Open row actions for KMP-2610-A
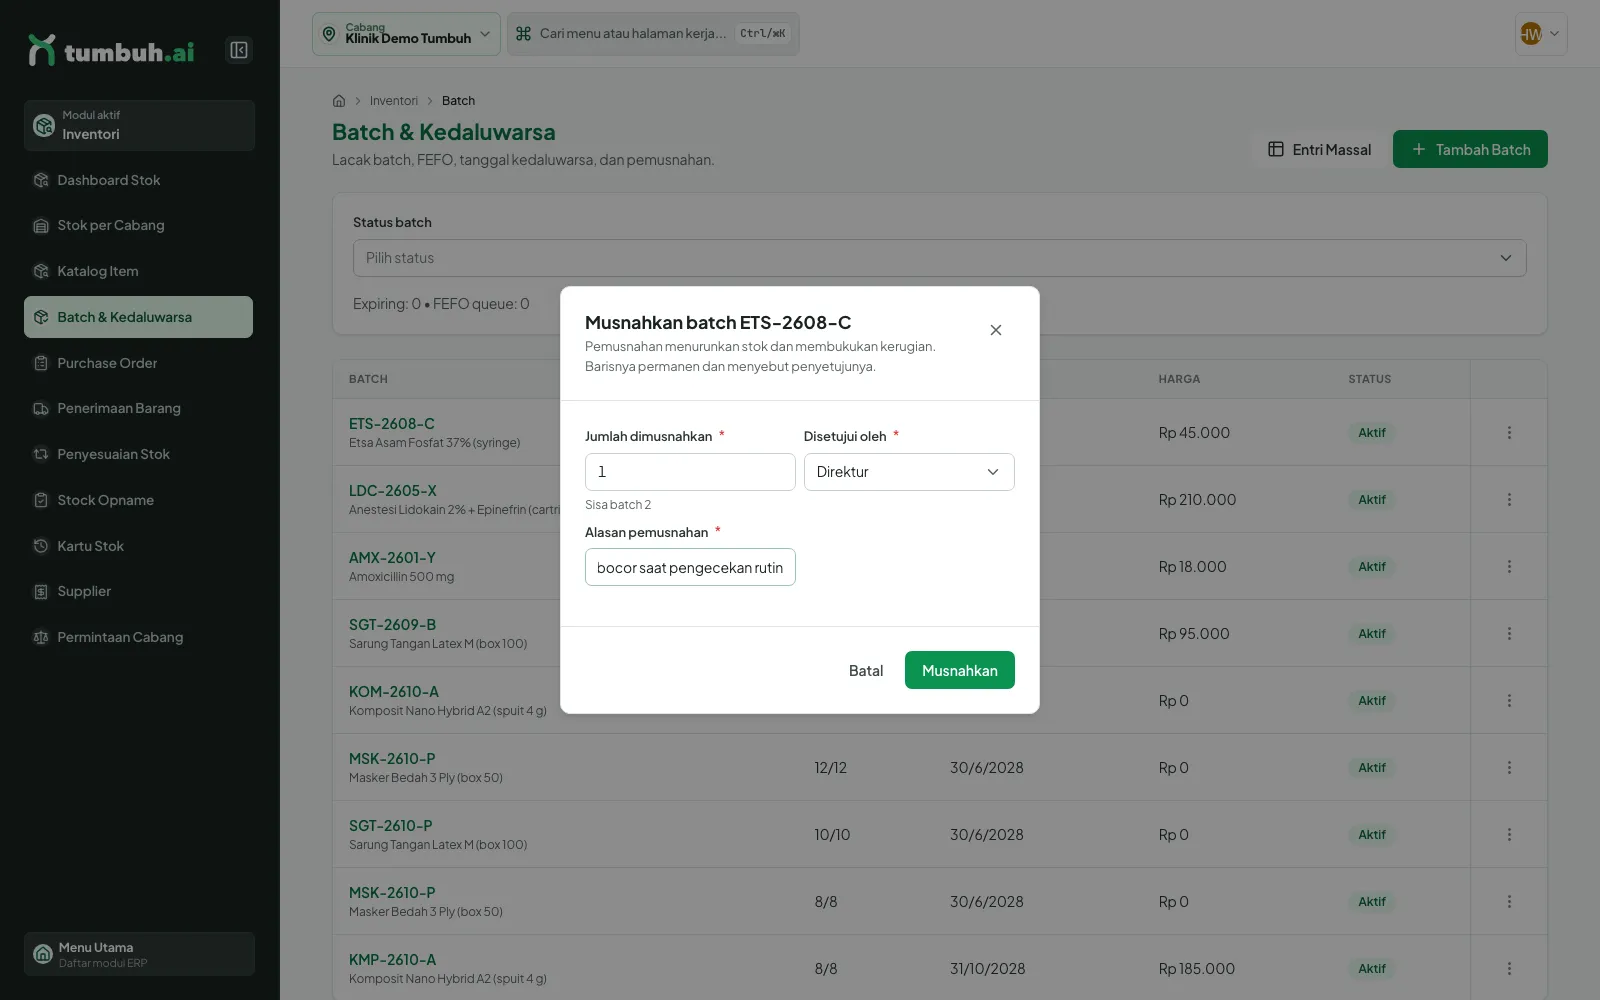 (1509, 969)
